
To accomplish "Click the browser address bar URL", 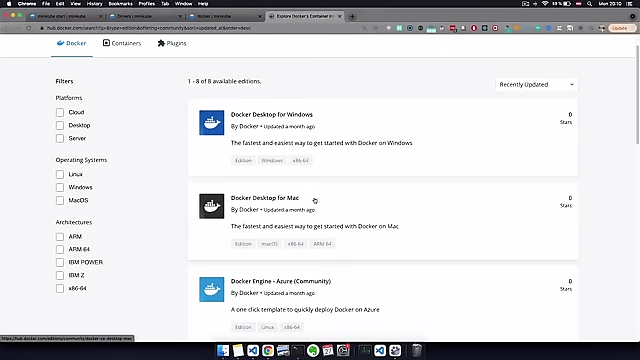I will (149, 28).
